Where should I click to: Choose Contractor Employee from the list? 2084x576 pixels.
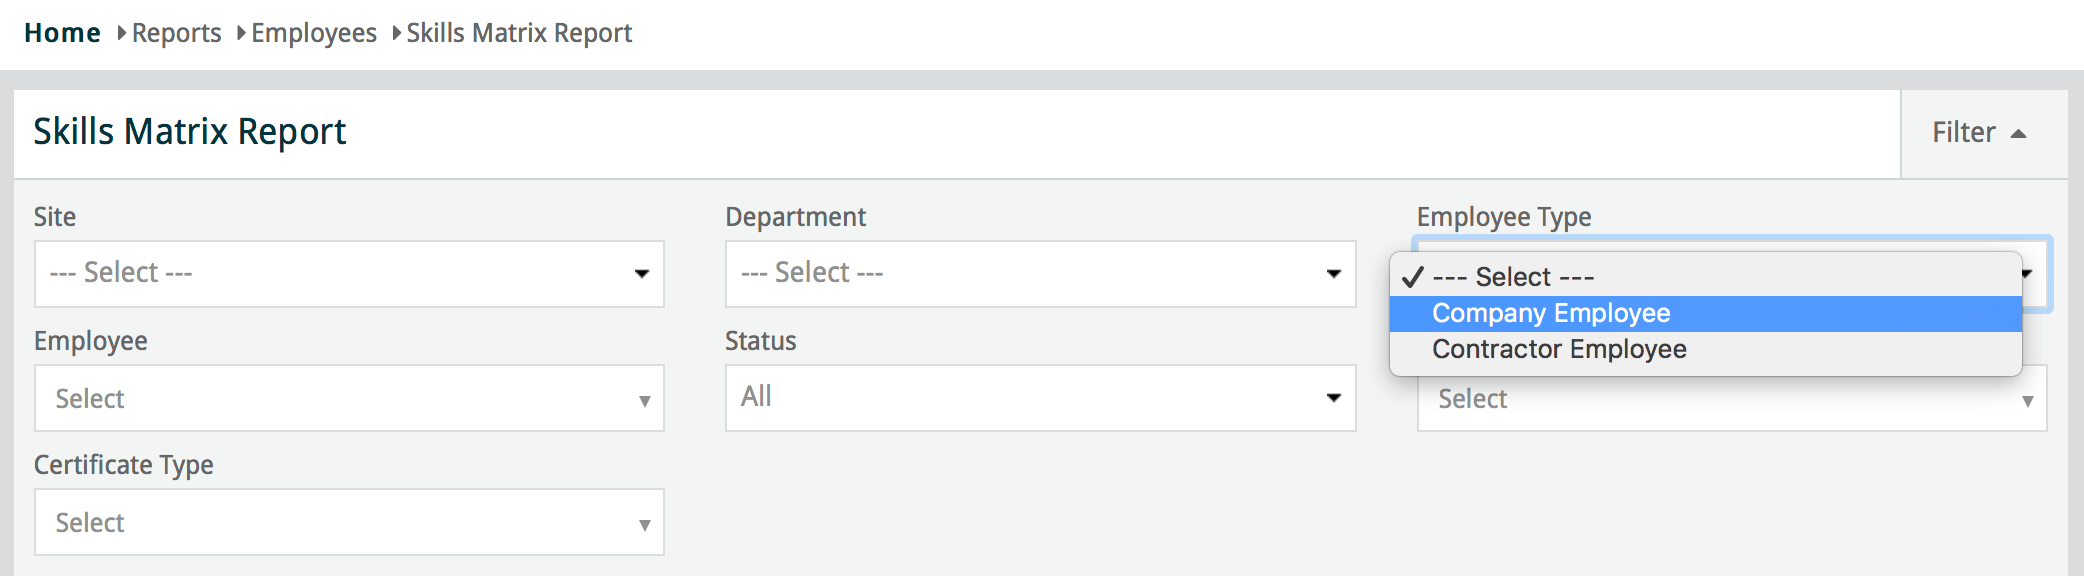pyautogui.click(x=1558, y=349)
